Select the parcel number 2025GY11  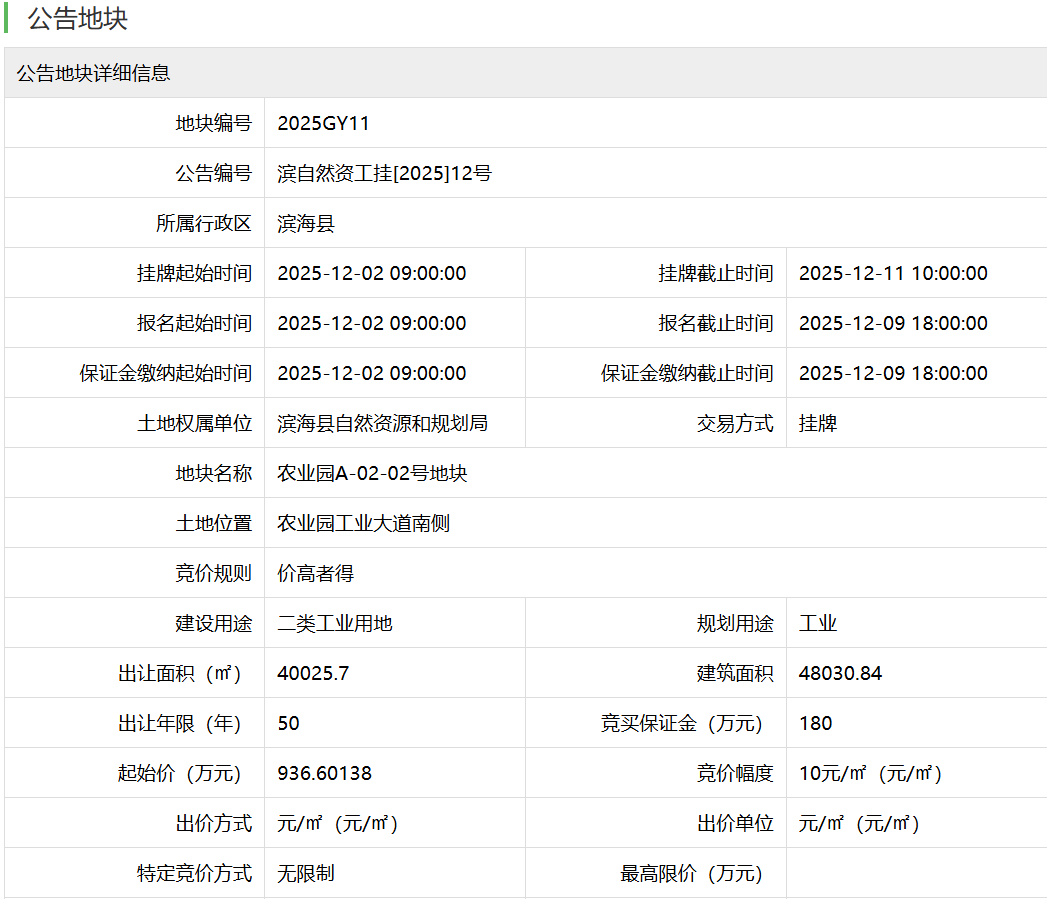point(323,123)
